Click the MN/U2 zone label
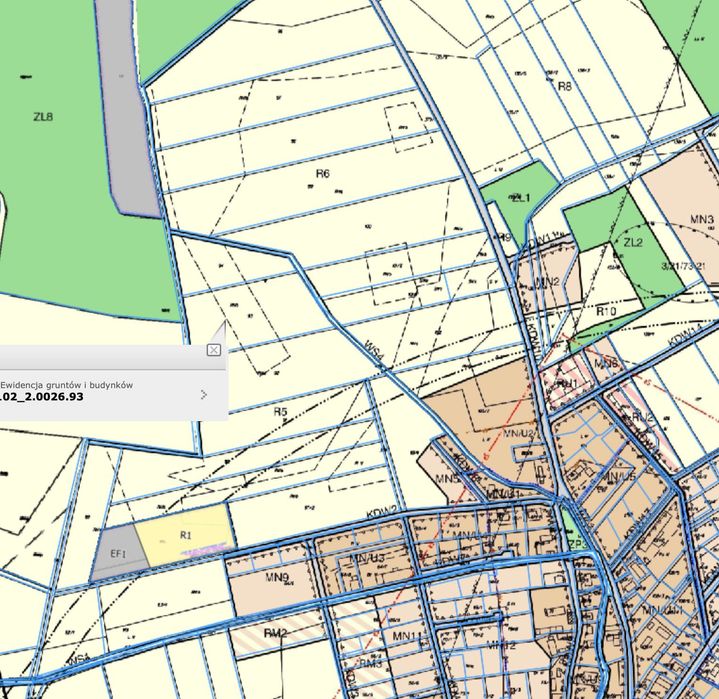Screen dimensions: 719x699 (x=519, y=433)
